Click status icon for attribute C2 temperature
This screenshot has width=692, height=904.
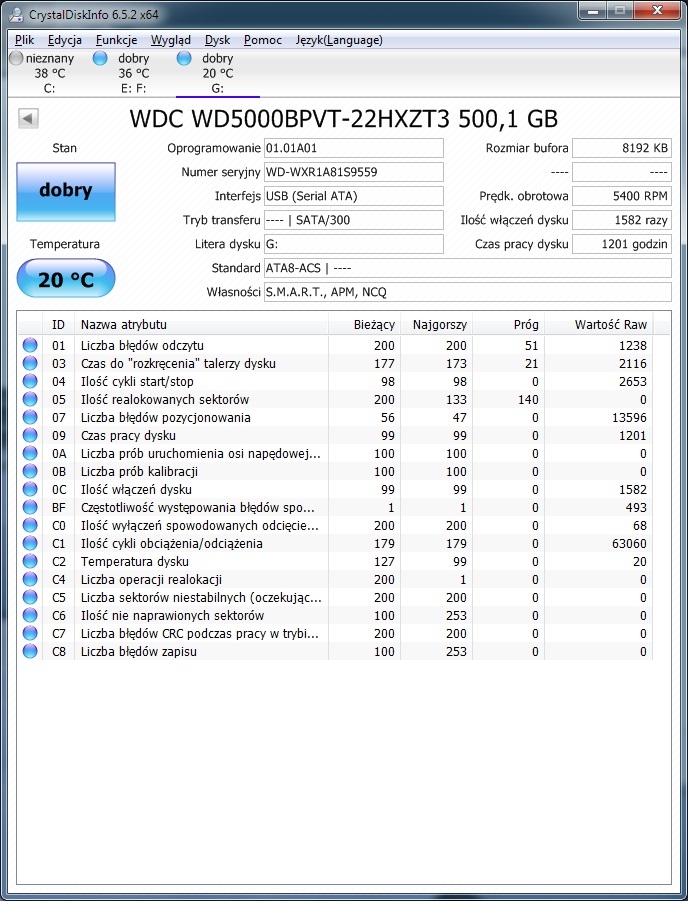[x=30, y=562]
